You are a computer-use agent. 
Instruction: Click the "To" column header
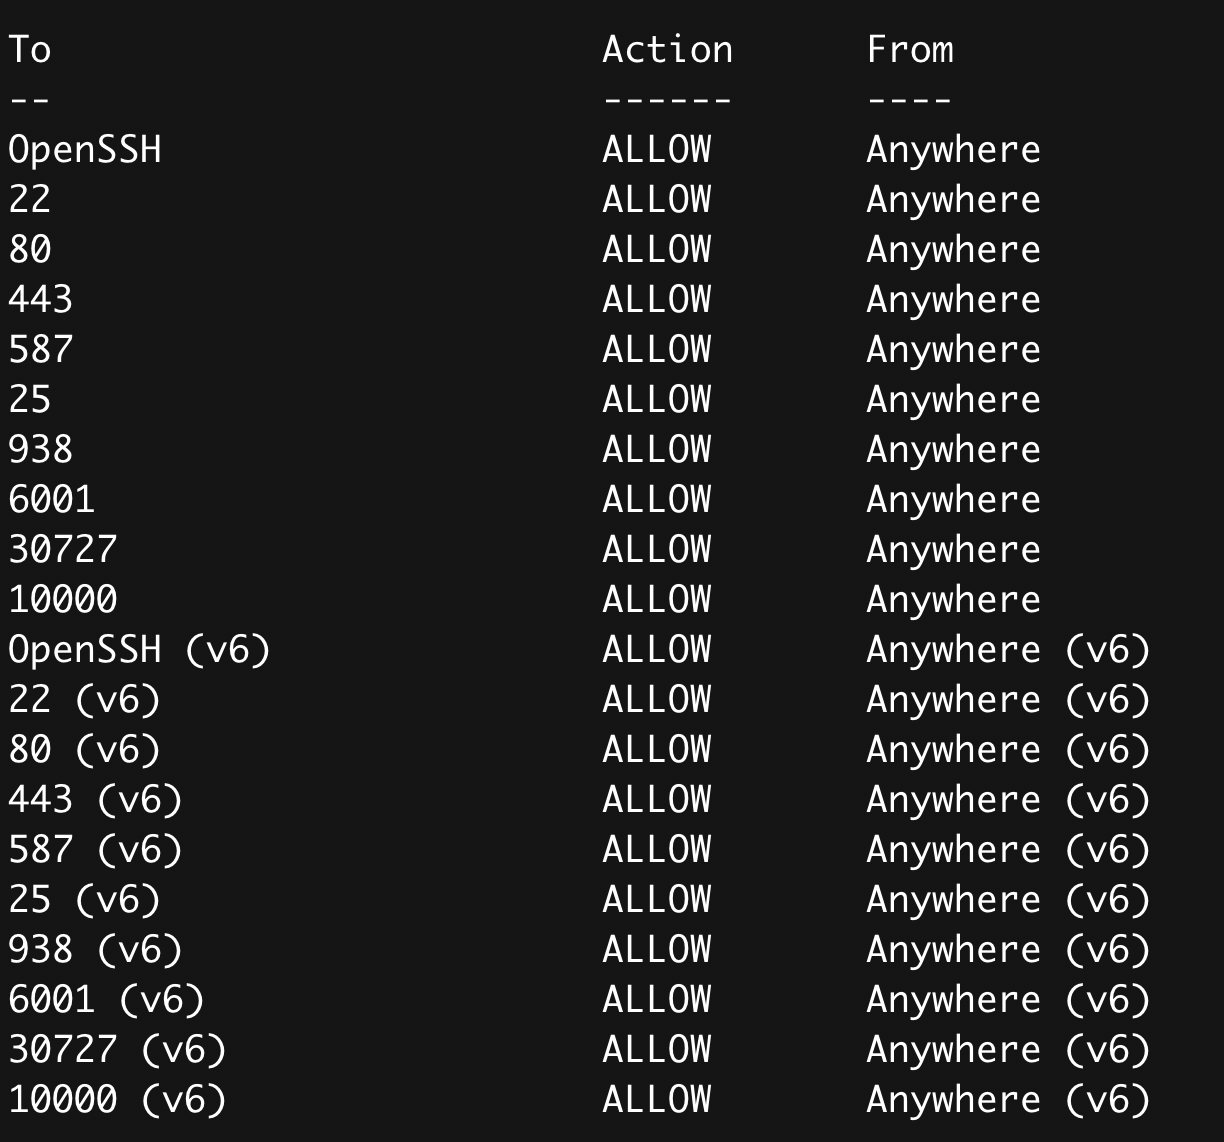pos(30,49)
